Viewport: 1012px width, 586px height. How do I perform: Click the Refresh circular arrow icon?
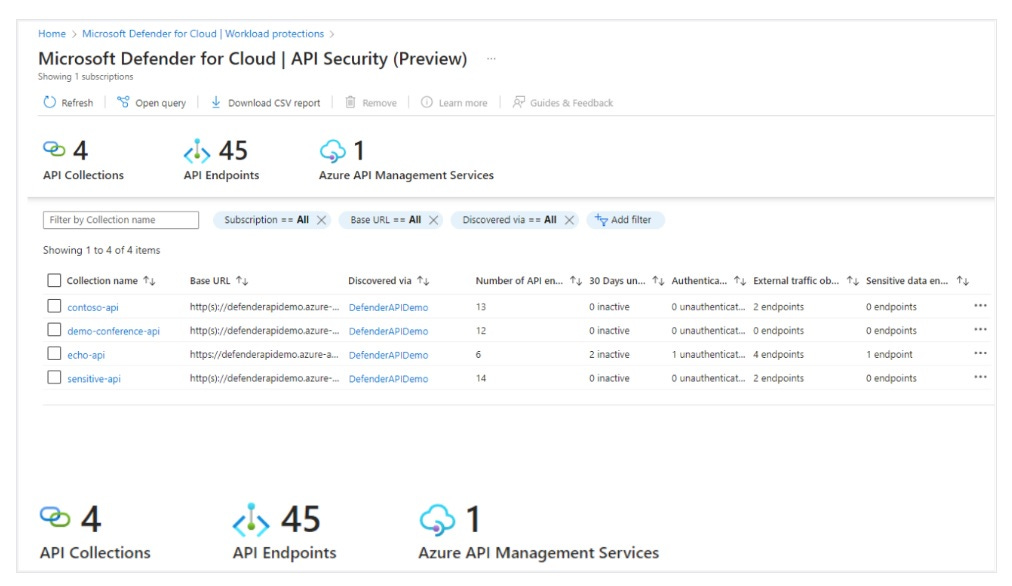(x=50, y=102)
